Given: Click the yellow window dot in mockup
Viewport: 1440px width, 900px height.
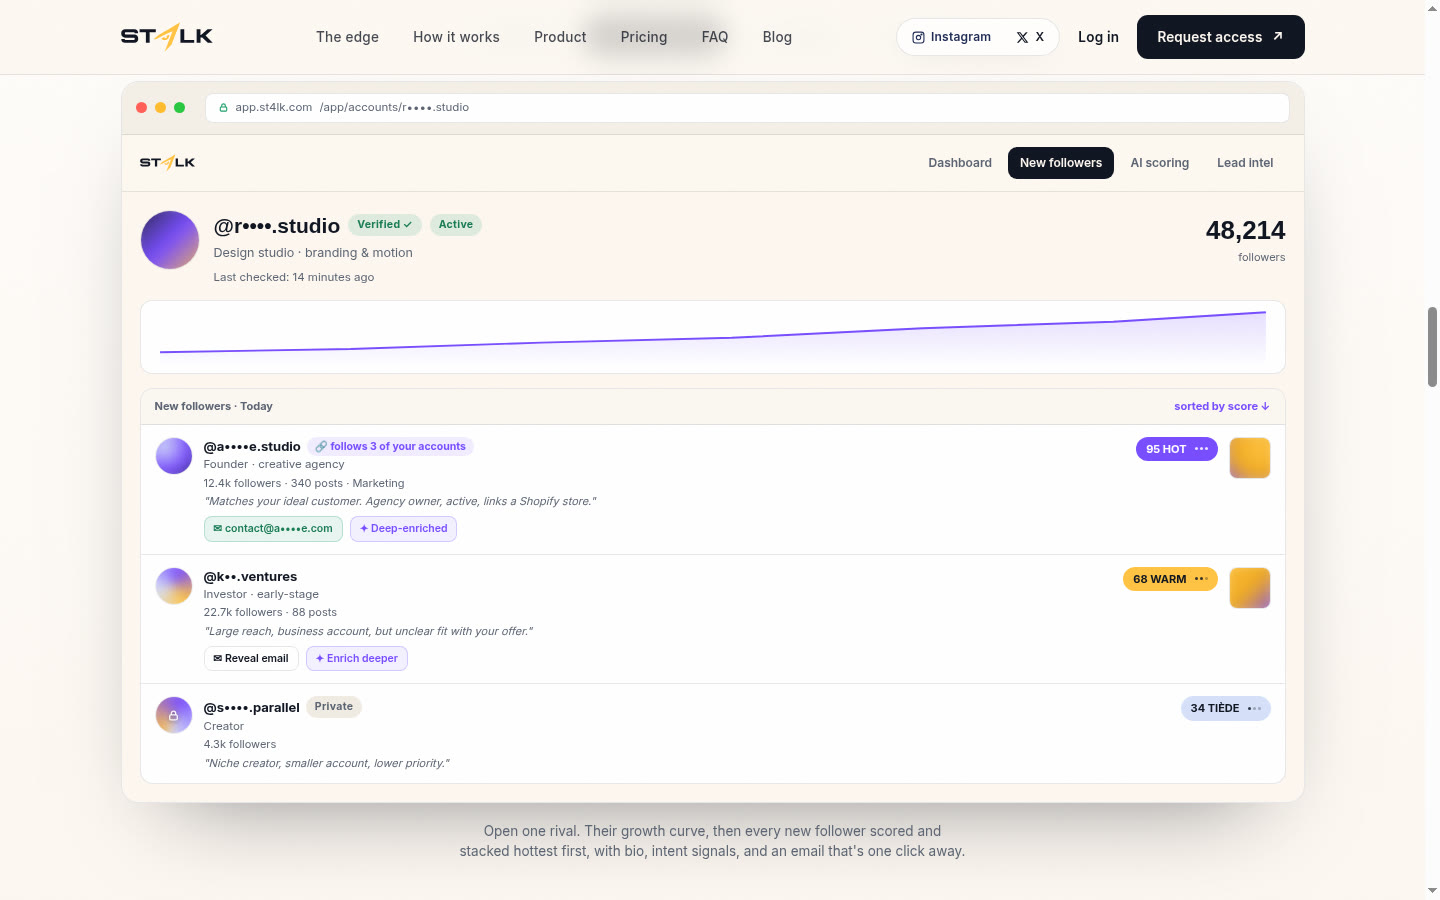Looking at the screenshot, I should [160, 108].
